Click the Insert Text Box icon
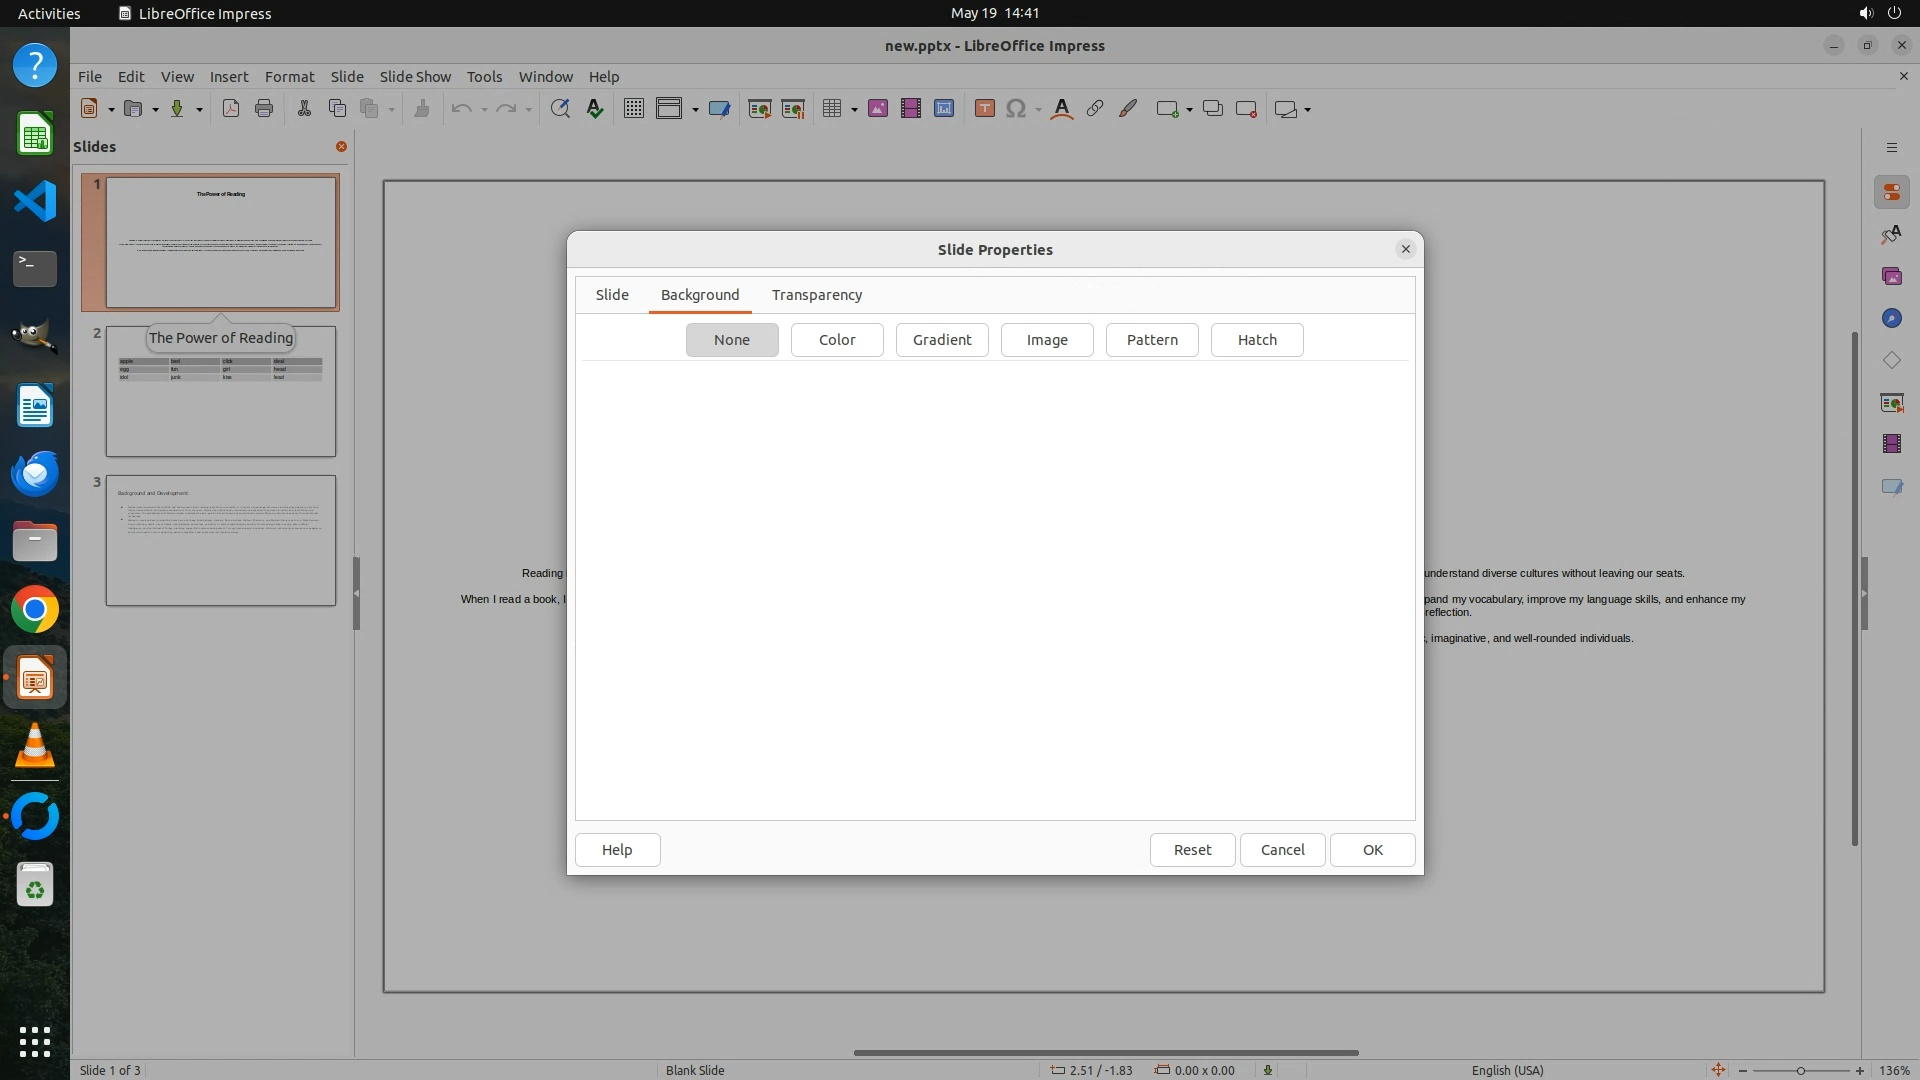This screenshot has width=1920, height=1080. [x=984, y=109]
